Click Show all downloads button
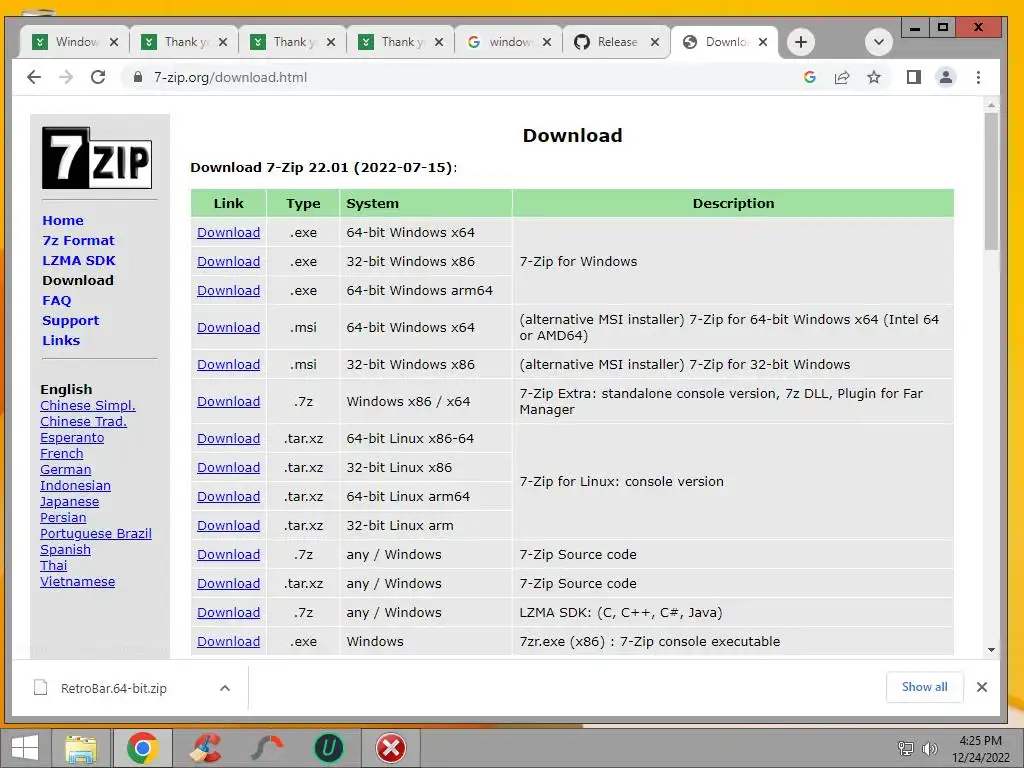The height and width of the screenshot is (768, 1024). [x=924, y=687]
